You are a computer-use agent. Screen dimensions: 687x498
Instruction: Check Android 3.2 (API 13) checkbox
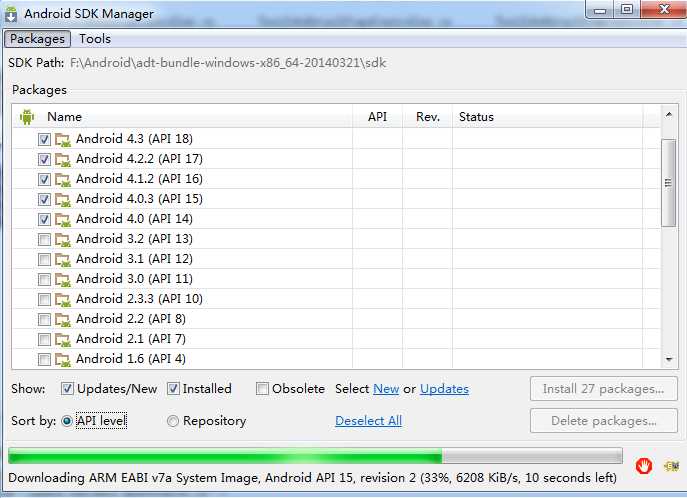[x=44, y=240]
